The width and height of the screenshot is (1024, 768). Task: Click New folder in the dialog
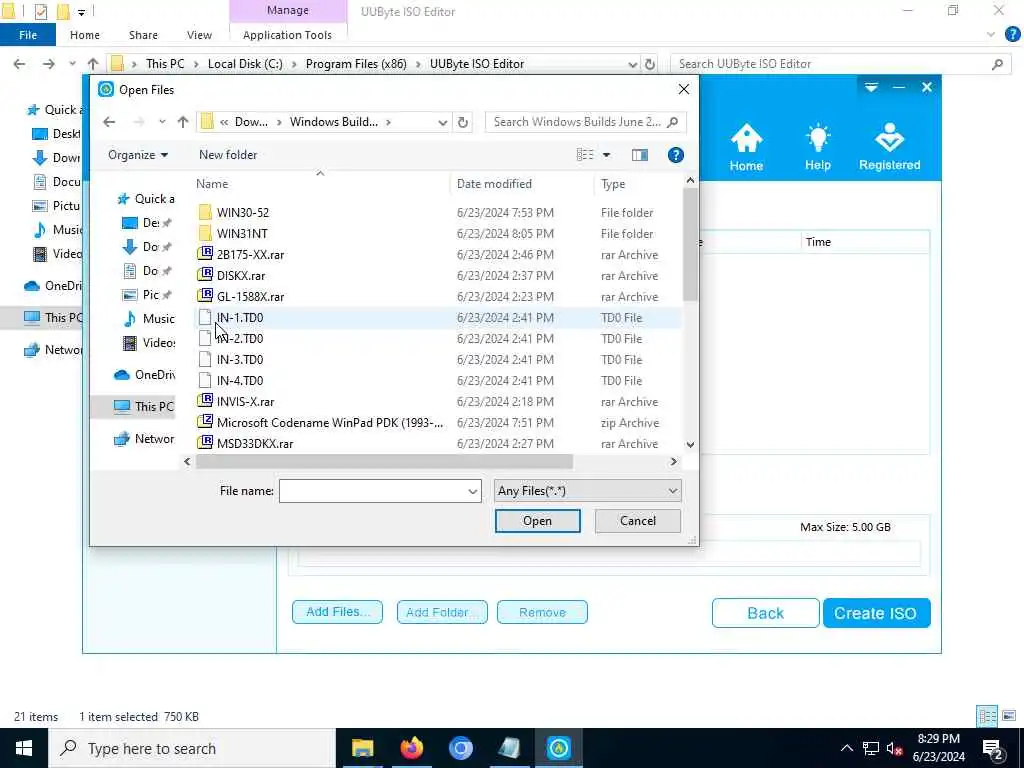pyautogui.click(x=228, y=155)
